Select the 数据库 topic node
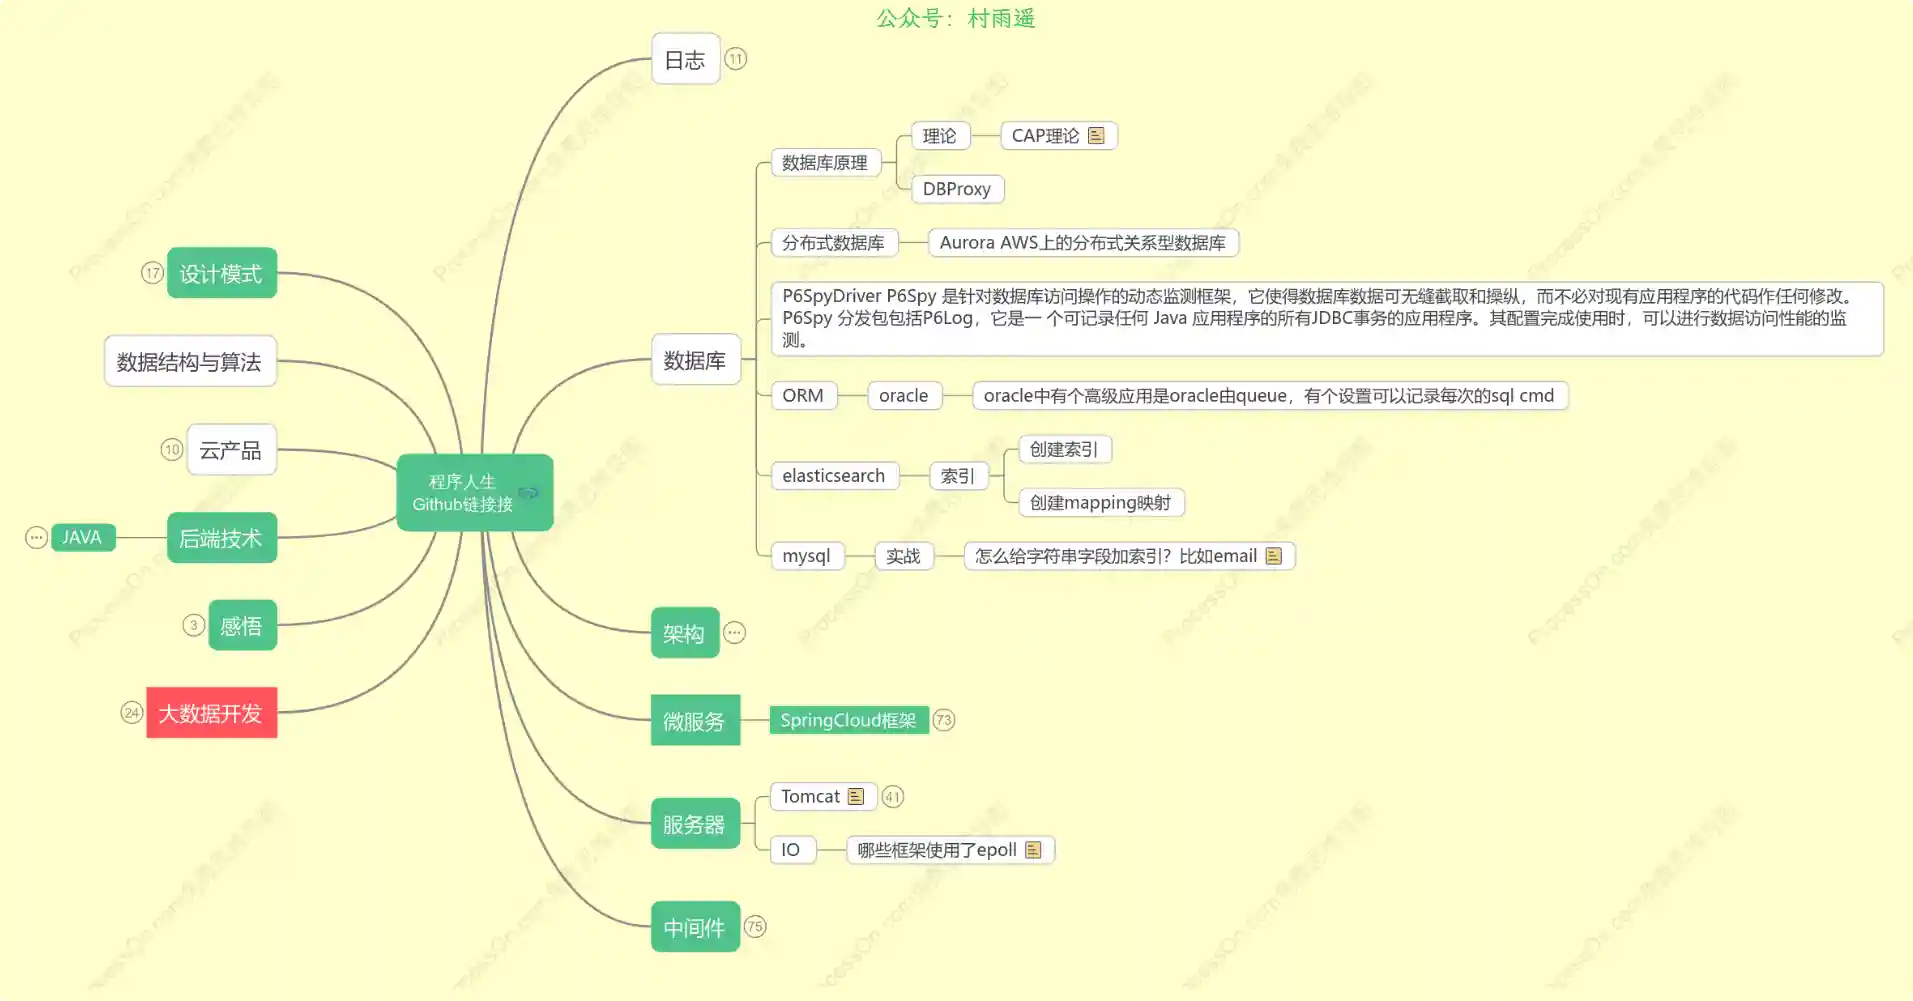Screen dimensions: 1913x1001 (x=695, y=360)
